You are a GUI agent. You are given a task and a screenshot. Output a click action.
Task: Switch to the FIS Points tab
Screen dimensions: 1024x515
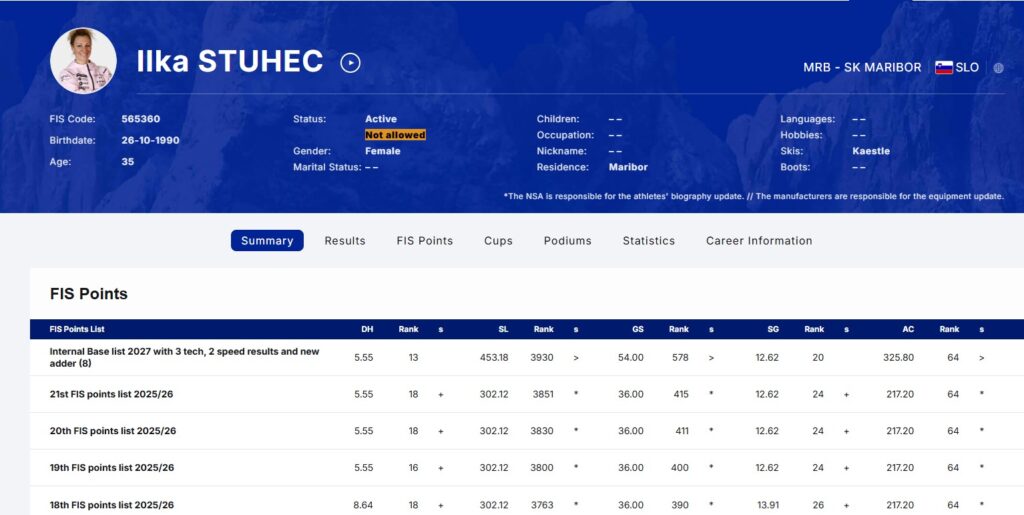click(424, 241)
